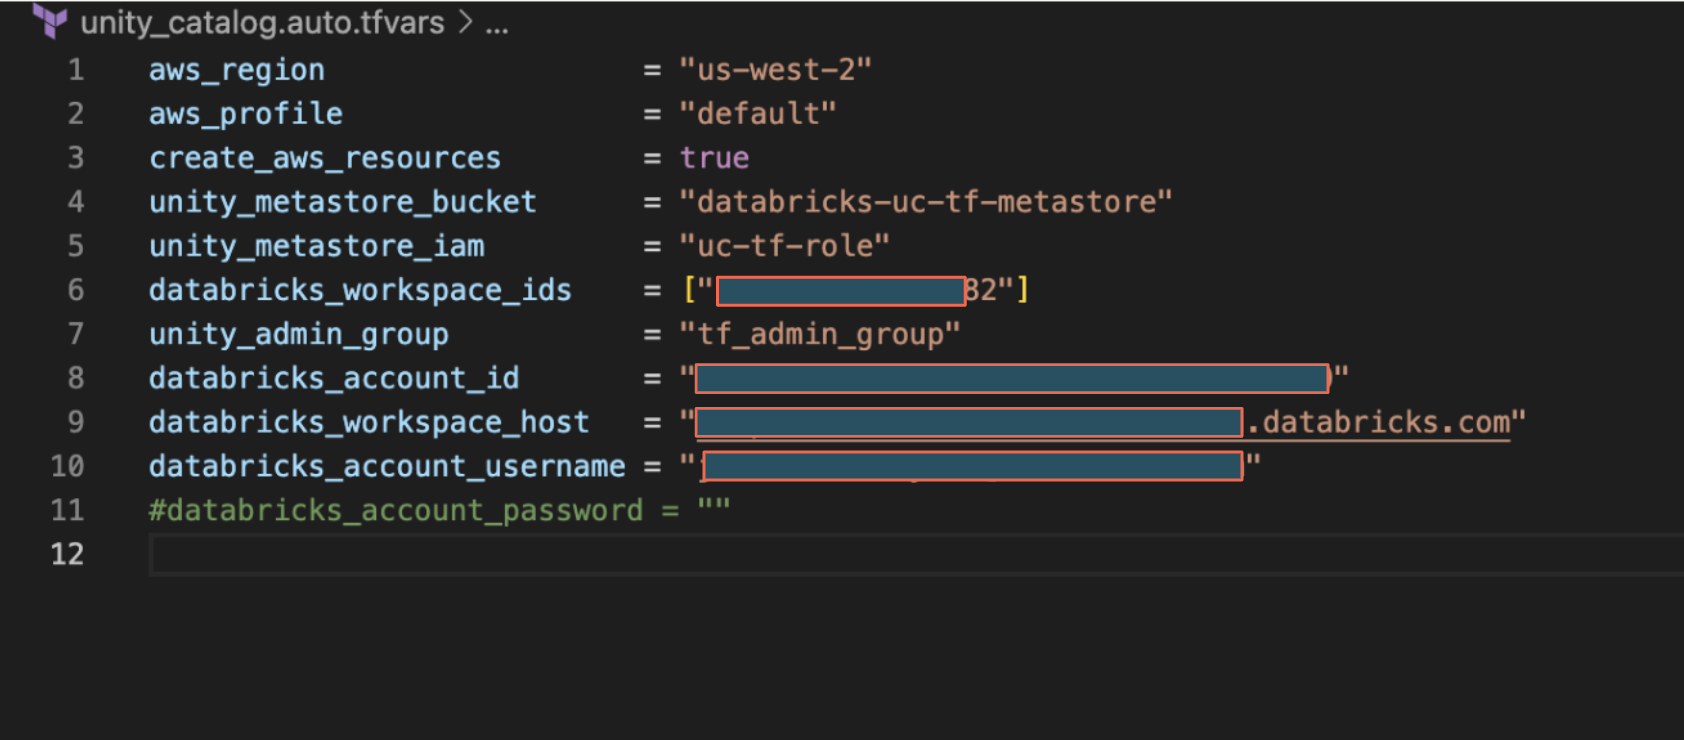The height and width of the screenshot is (740, 1684).
Task: Click the true boolean value
Action: [x=714, y=158]
